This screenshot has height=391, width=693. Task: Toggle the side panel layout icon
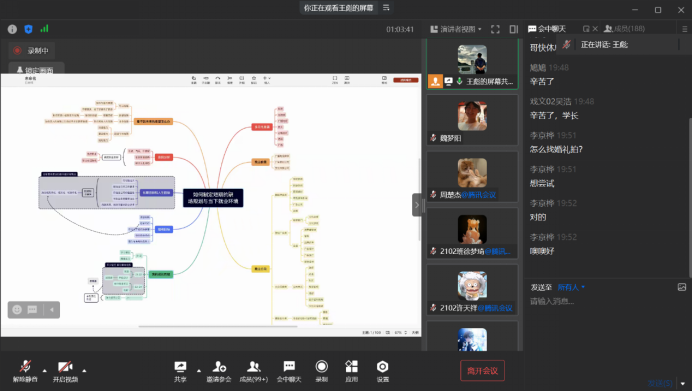(514, 29)
